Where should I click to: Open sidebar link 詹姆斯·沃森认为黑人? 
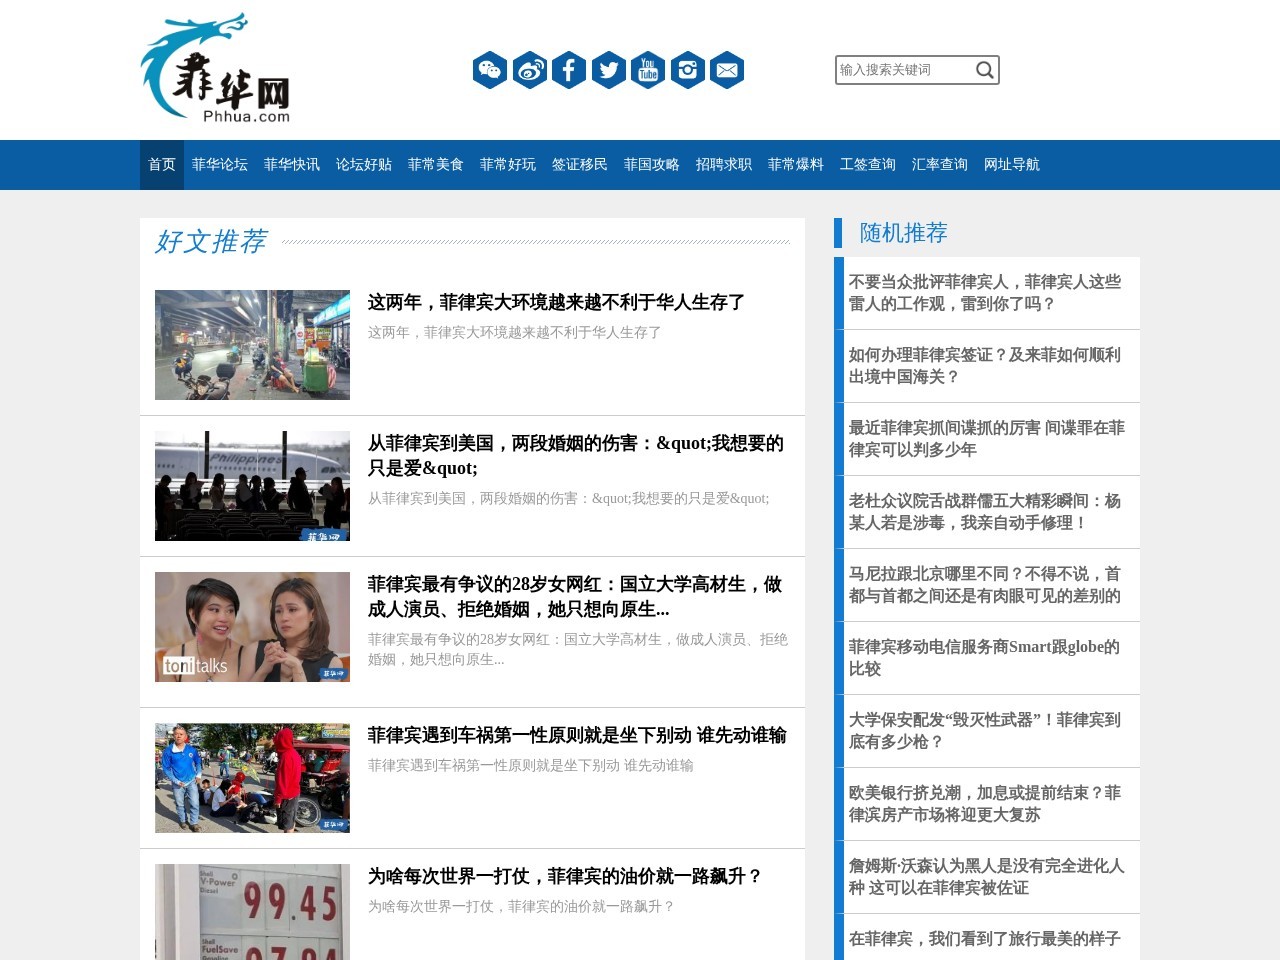pyautogui.click(x=987, y=877)
